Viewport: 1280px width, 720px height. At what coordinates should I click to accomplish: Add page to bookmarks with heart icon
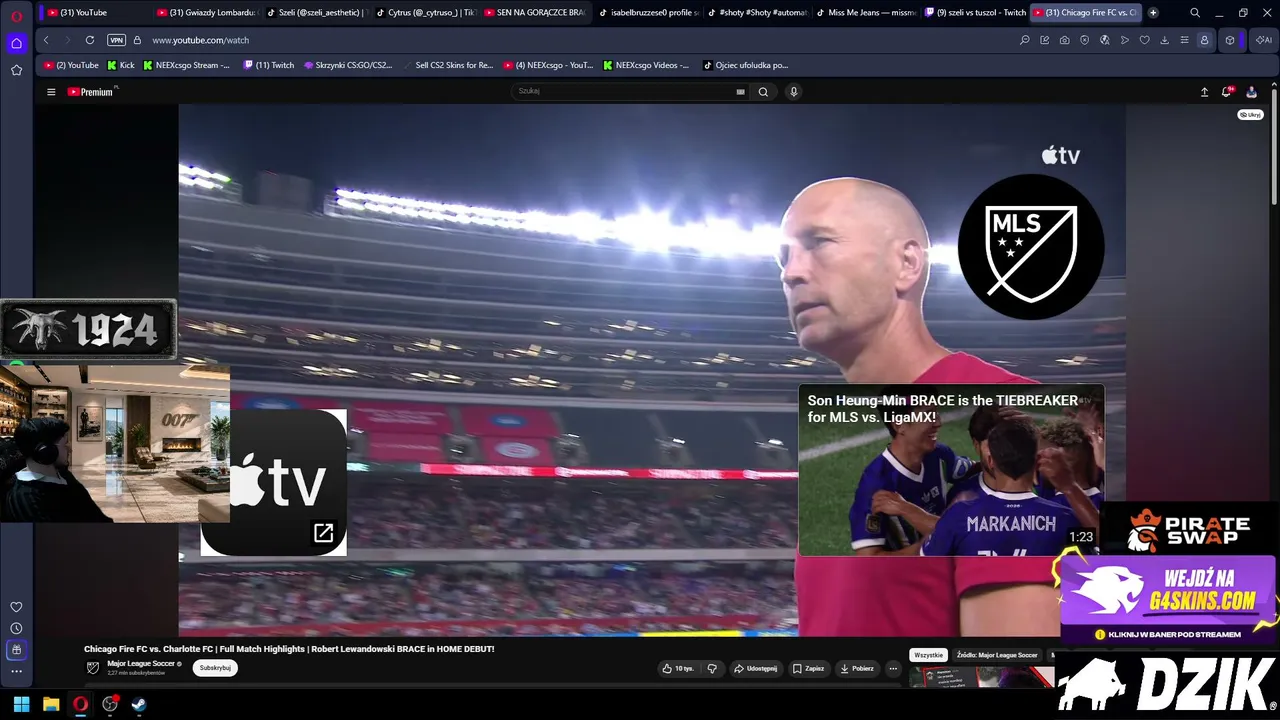click(1145, 40)
